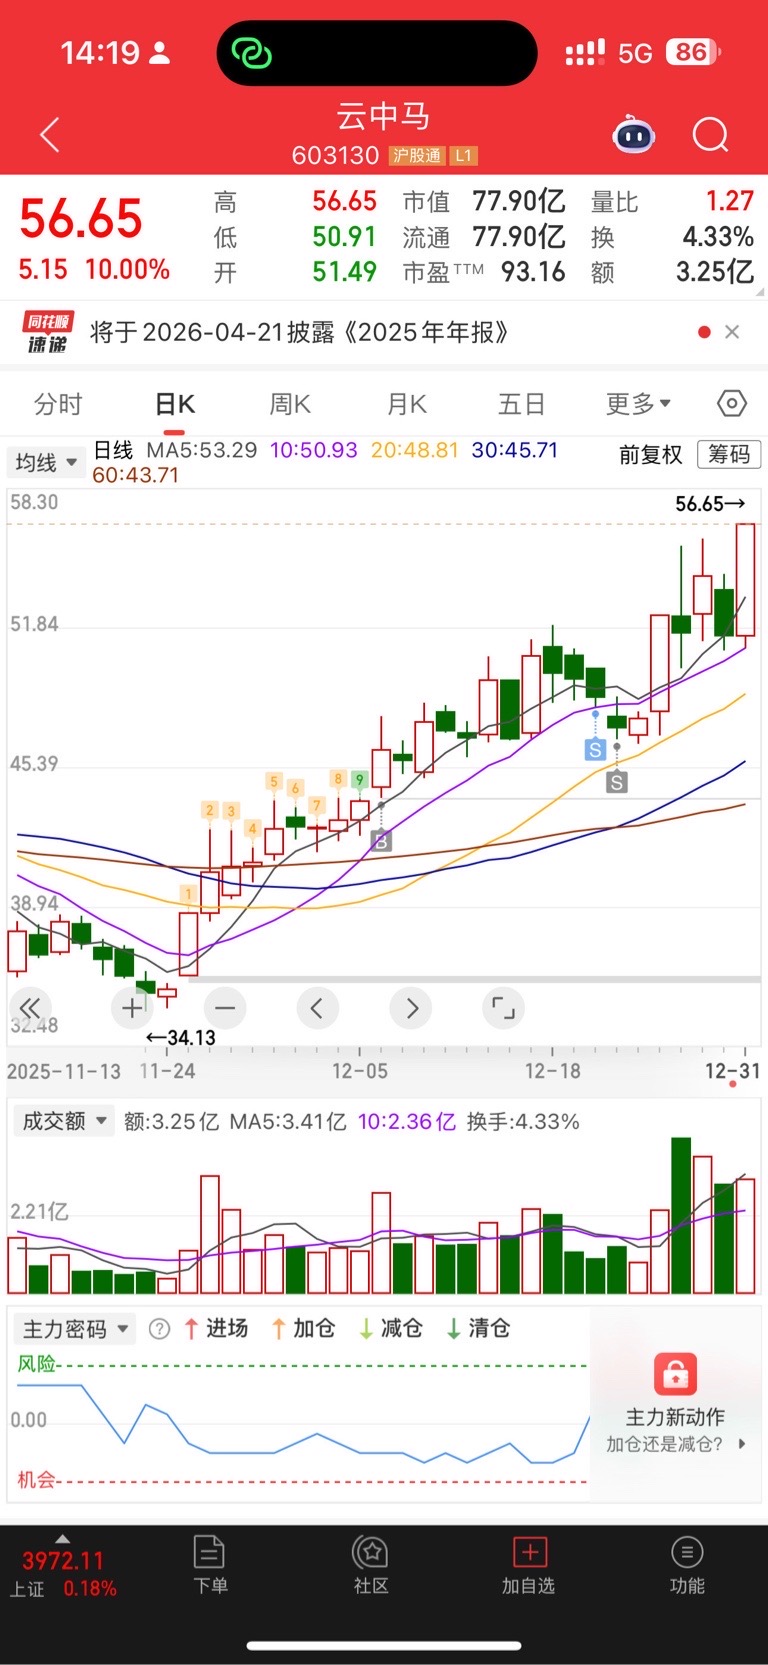This screenshot has width=768, height=1665.
Task: Go back with the top-left arrow
Action: point(50,135)
